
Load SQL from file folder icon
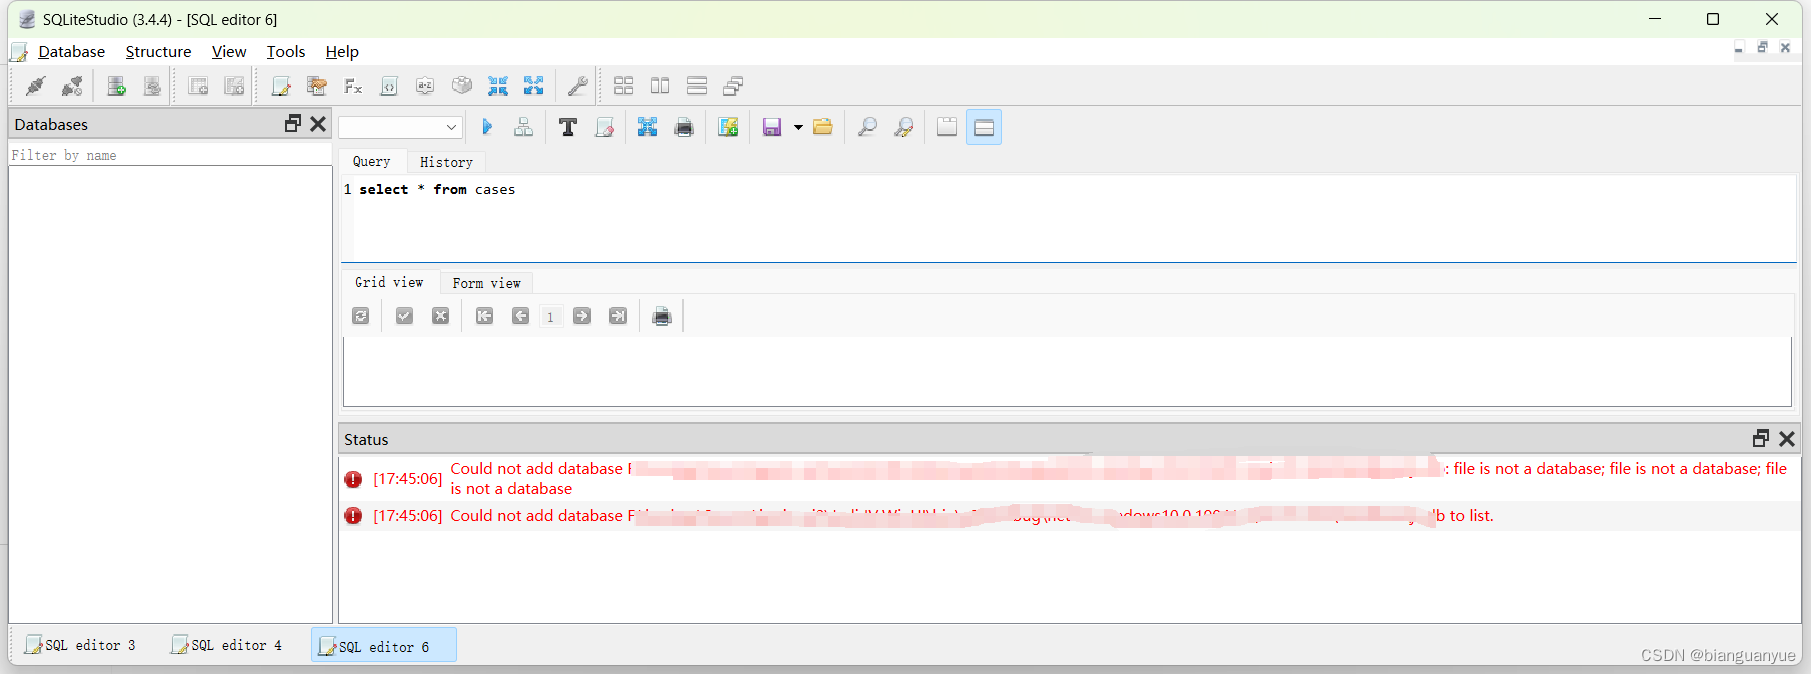coord(823,127)
